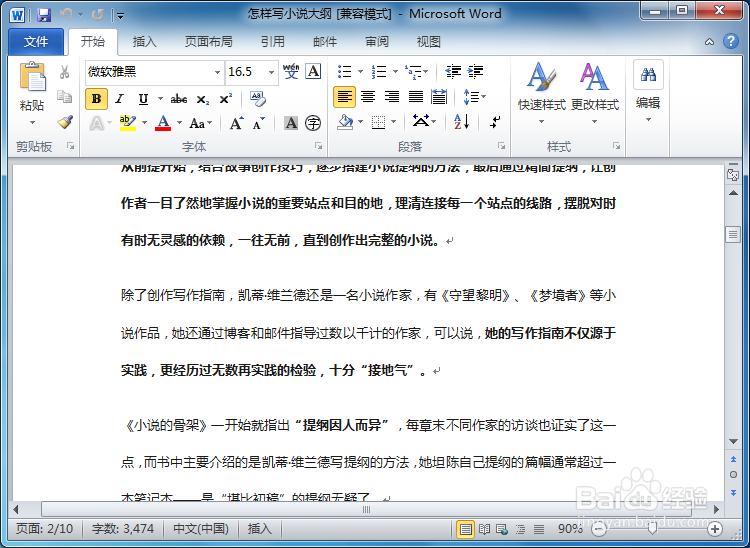Click the Sort A-Z icon
Image resolution: width=750 pixels, height=548 pixels.
click(462, 122)
